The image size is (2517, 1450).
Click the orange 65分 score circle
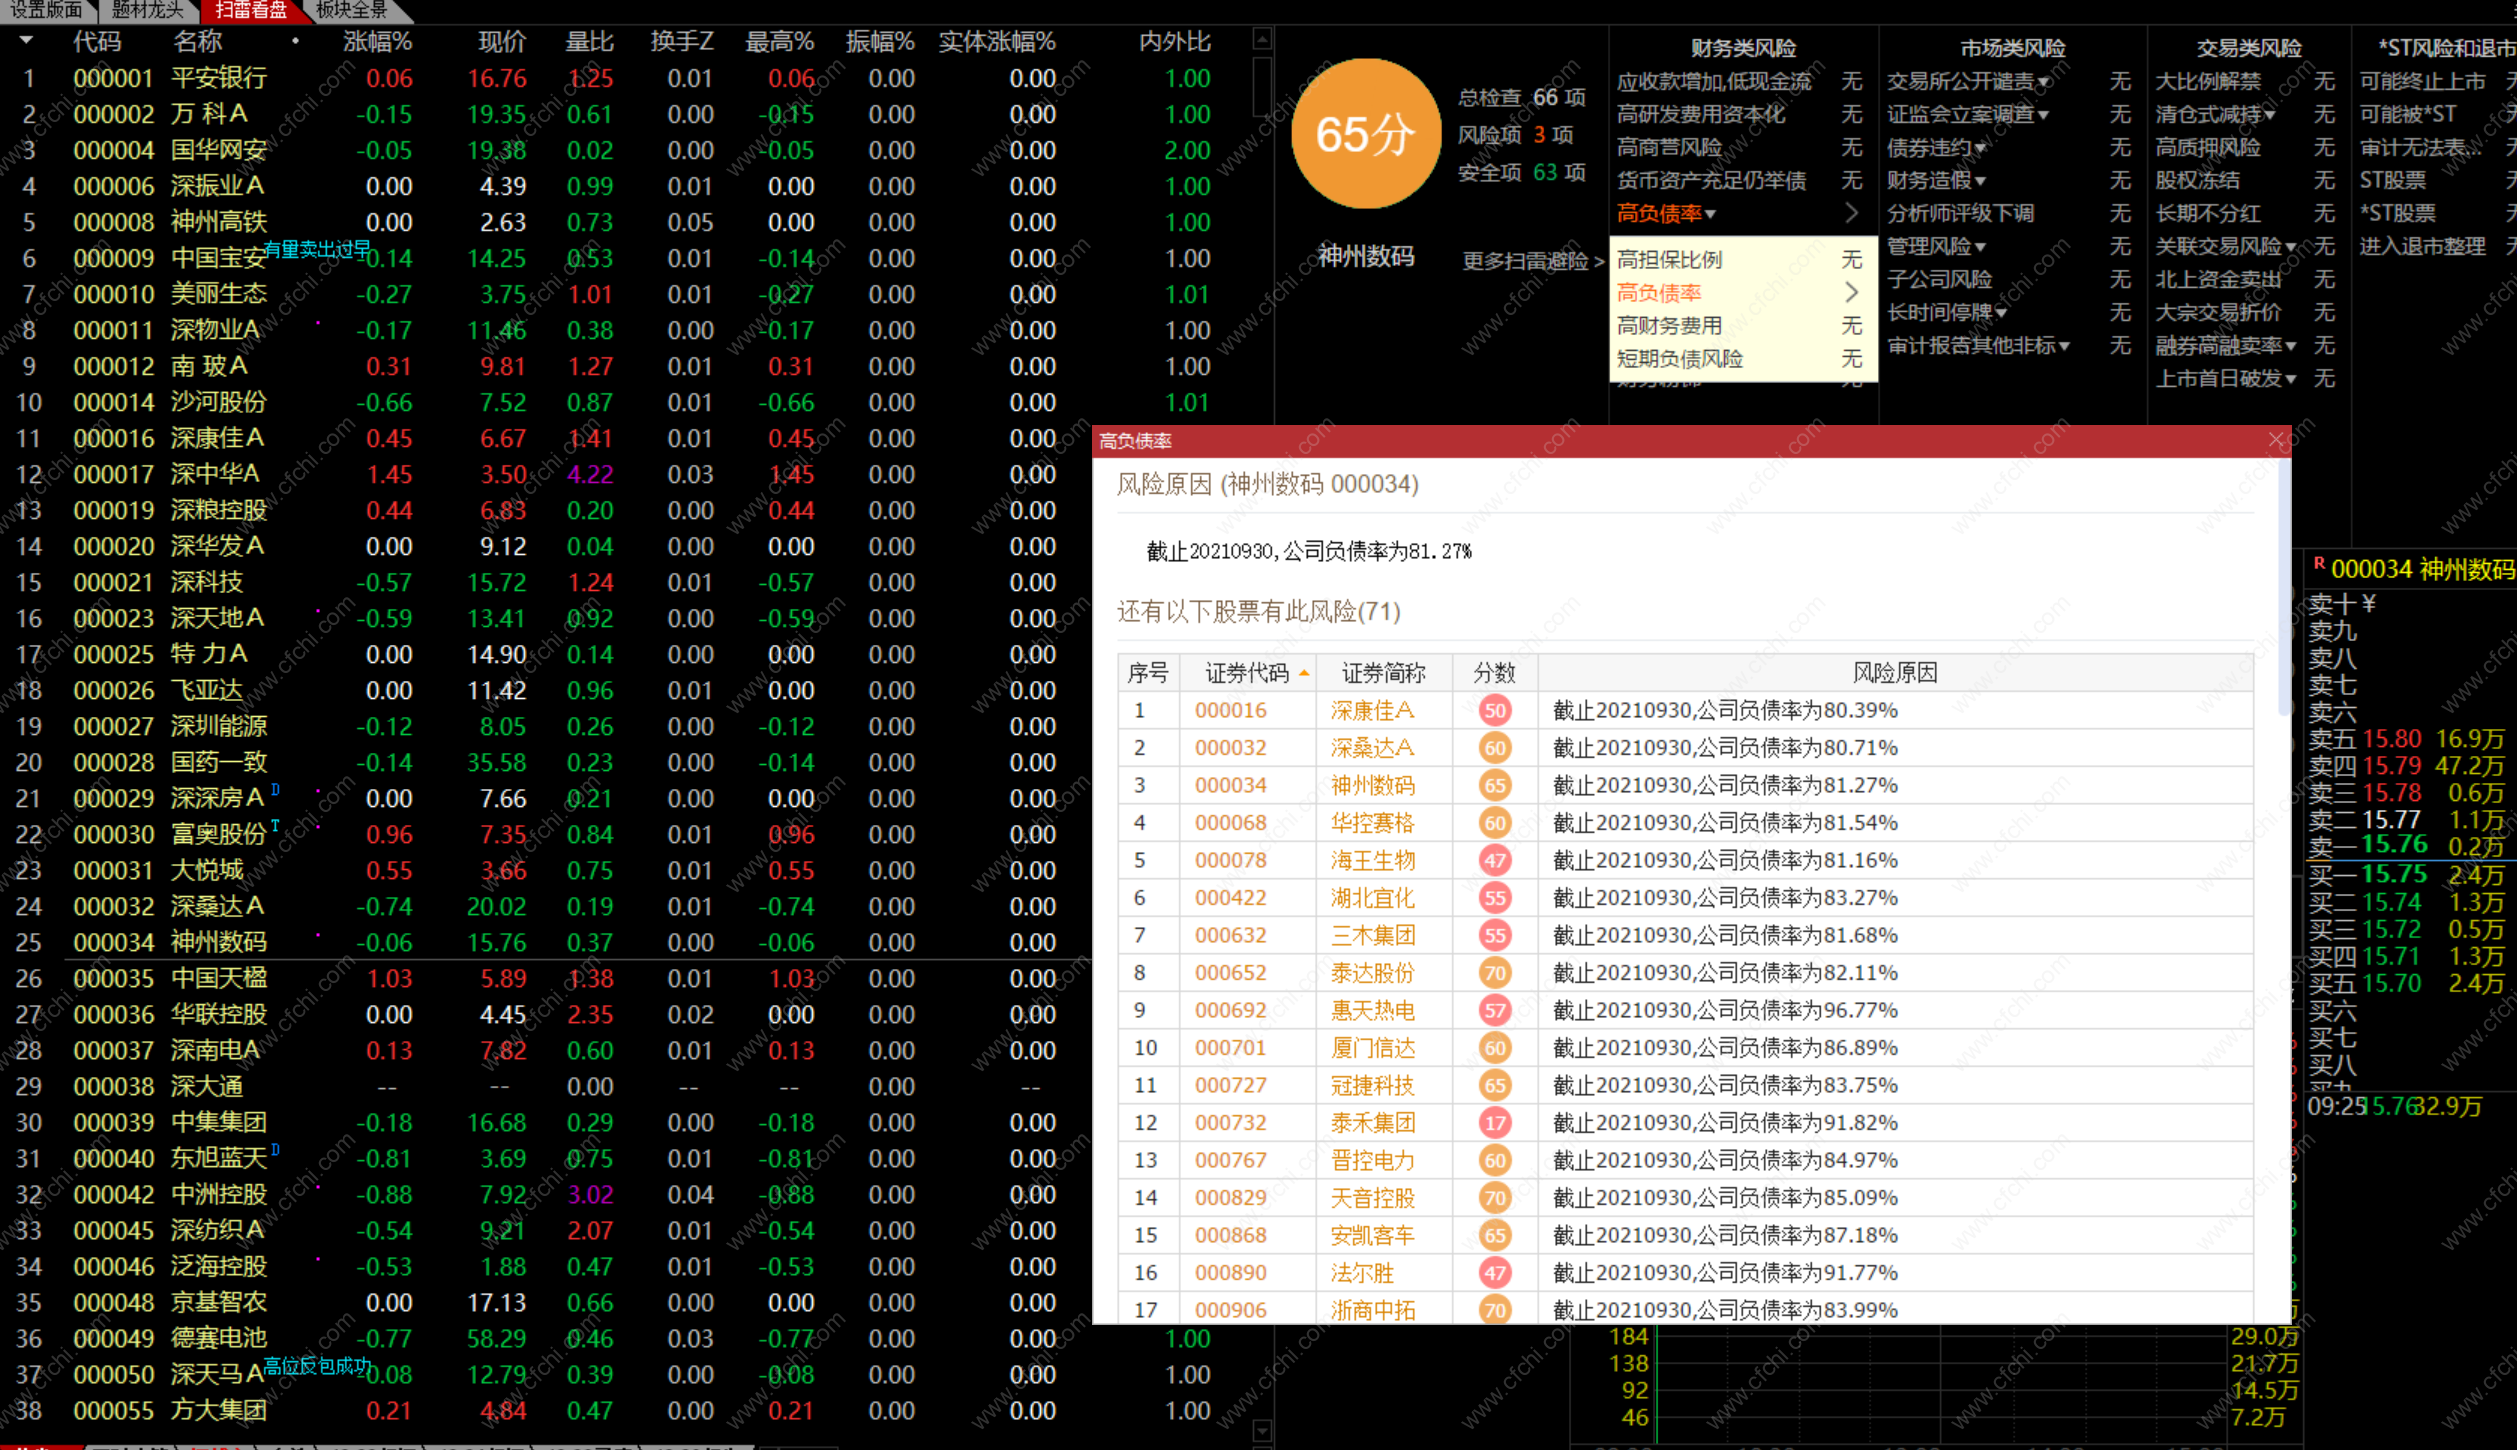click(x=1365, y=134)
